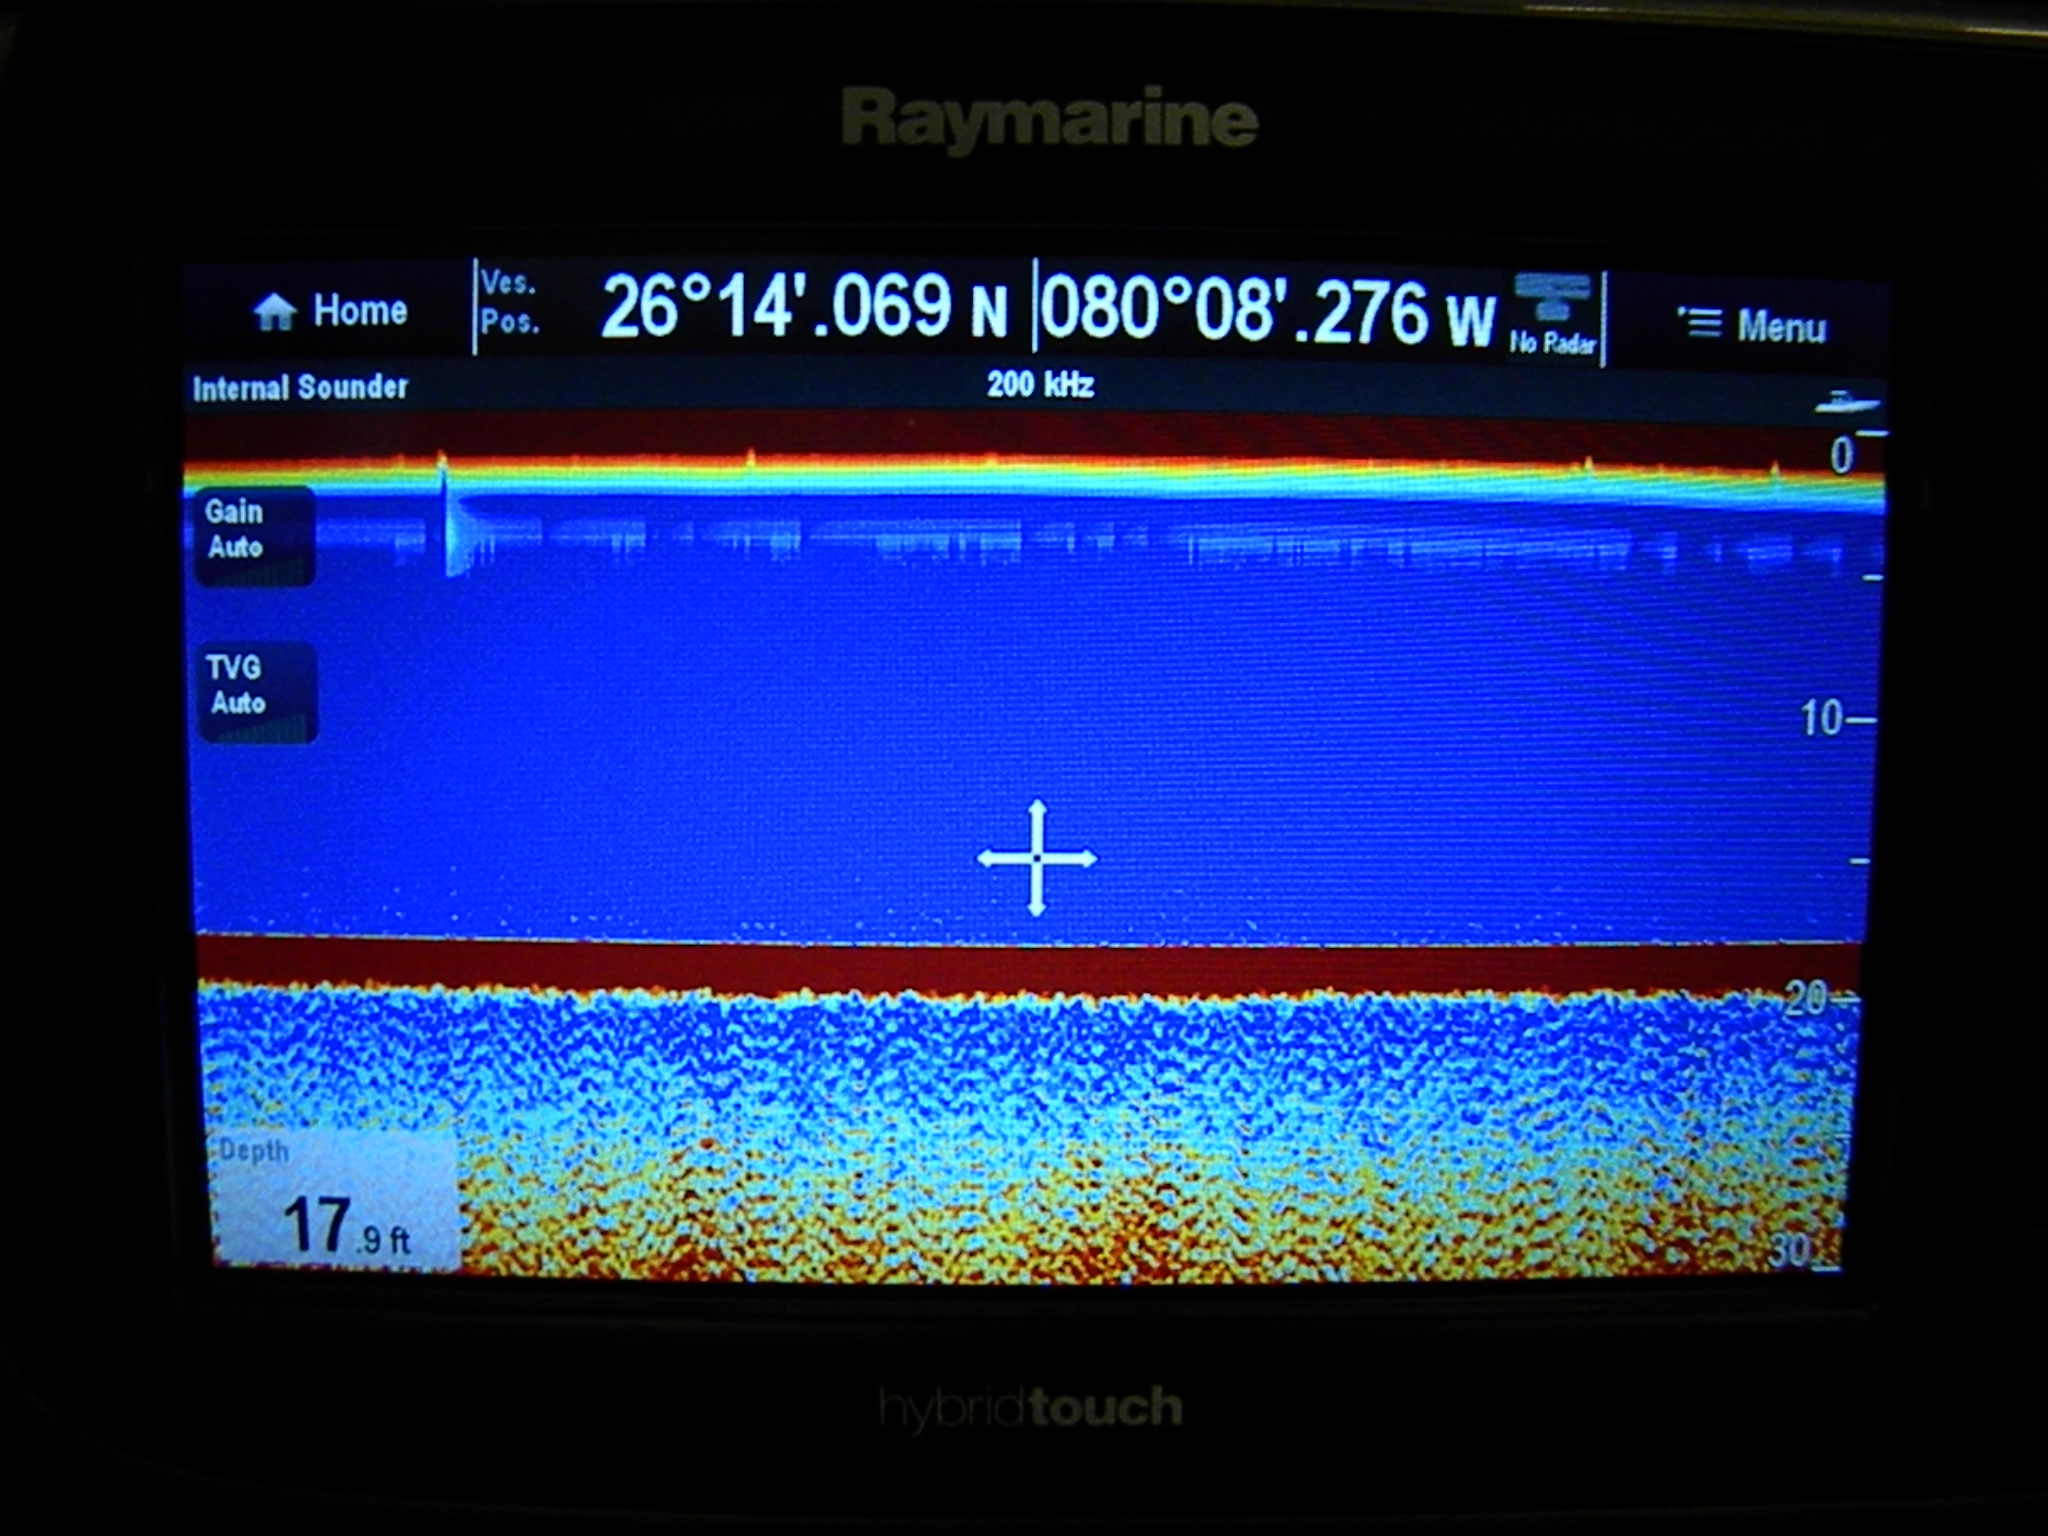Tap the No Radar status icon
Viewport: 2048px width, 1536px height.
[1552, 316]
